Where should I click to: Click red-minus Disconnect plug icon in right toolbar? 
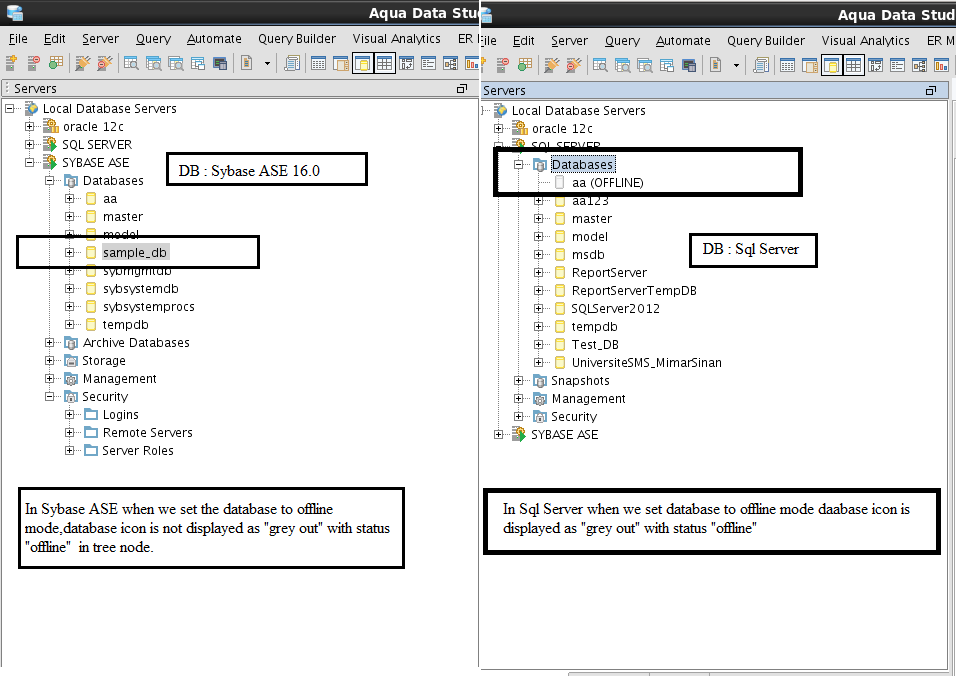coord(574,65)
